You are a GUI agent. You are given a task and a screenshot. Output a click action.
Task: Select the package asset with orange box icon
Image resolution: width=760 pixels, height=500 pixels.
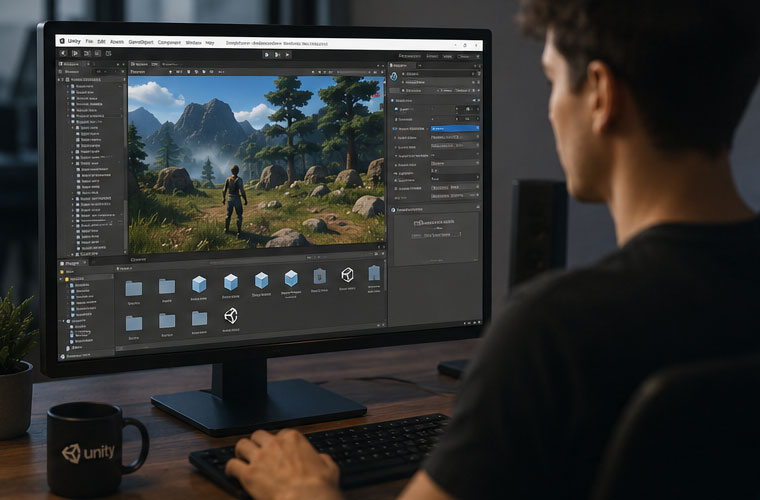(319, 276)
